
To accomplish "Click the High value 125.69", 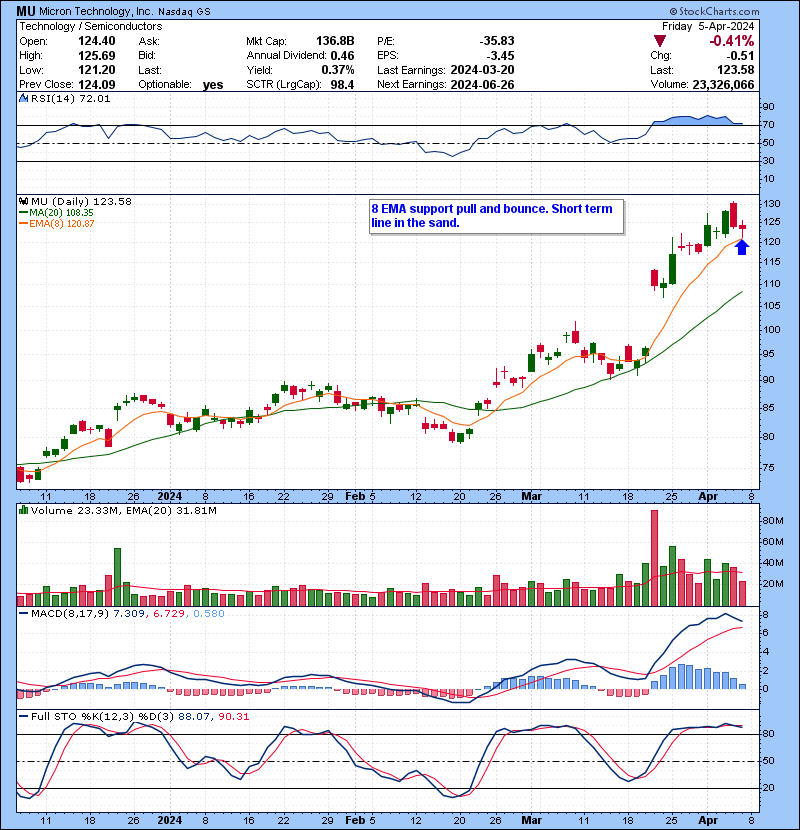I will click(x=97, y=56).
